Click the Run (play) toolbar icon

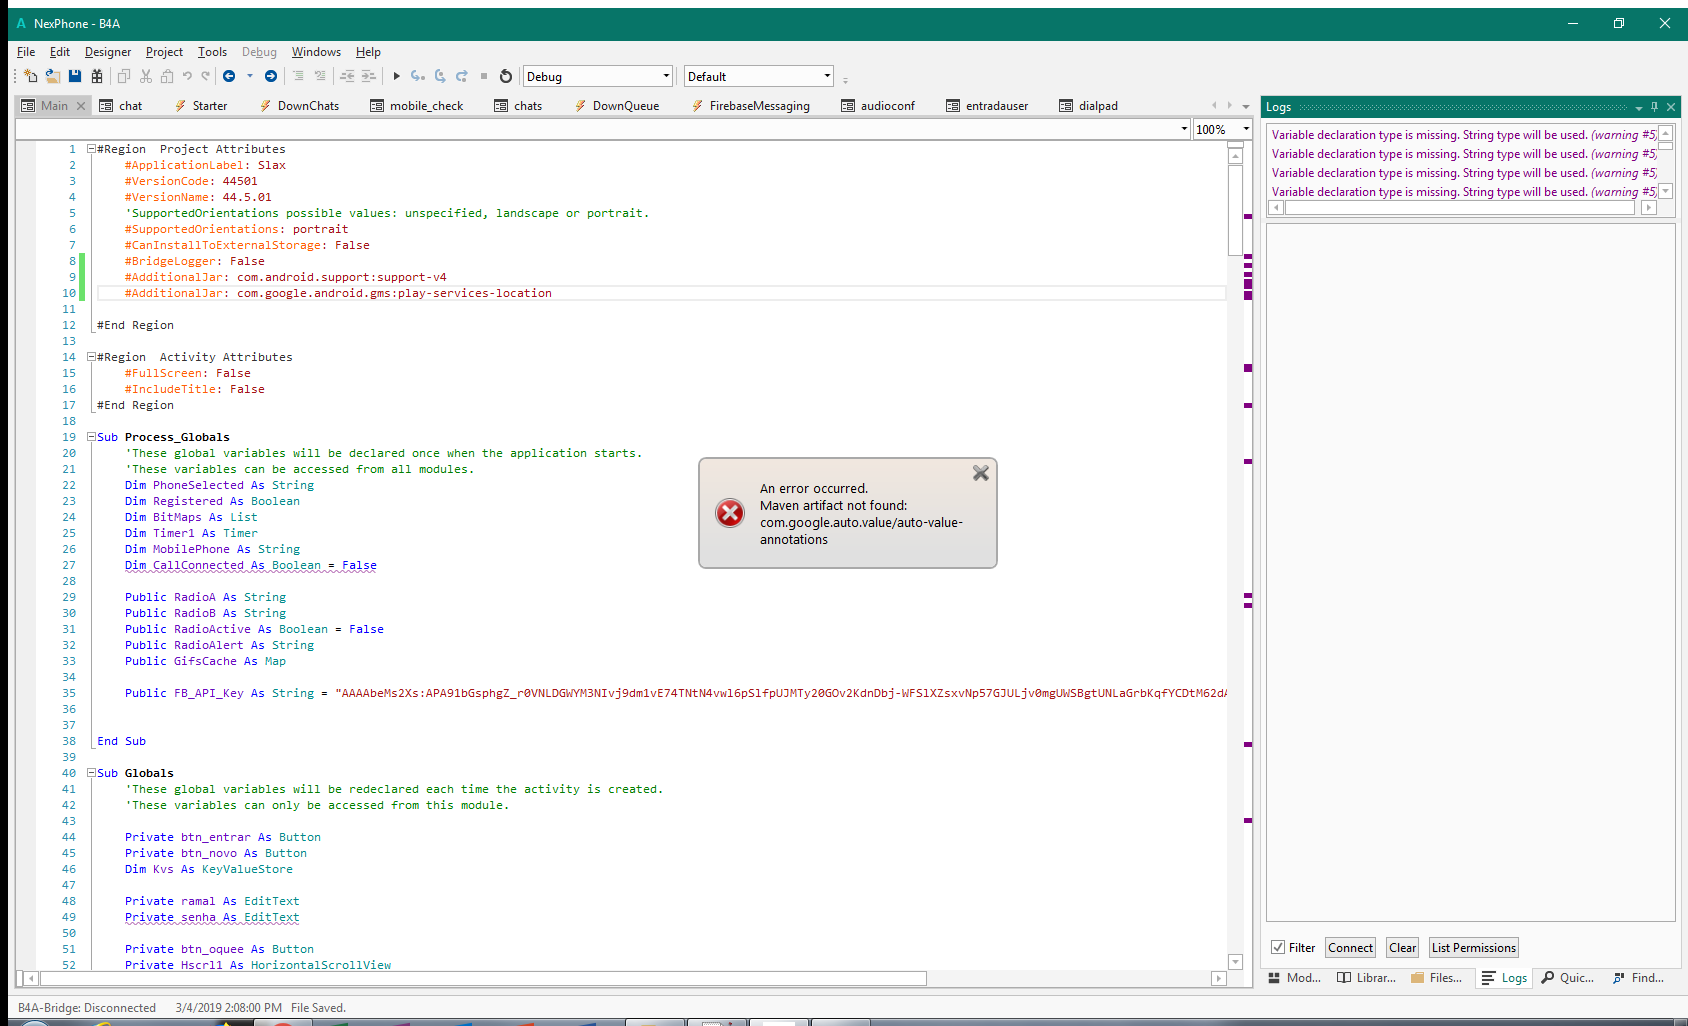397,76
